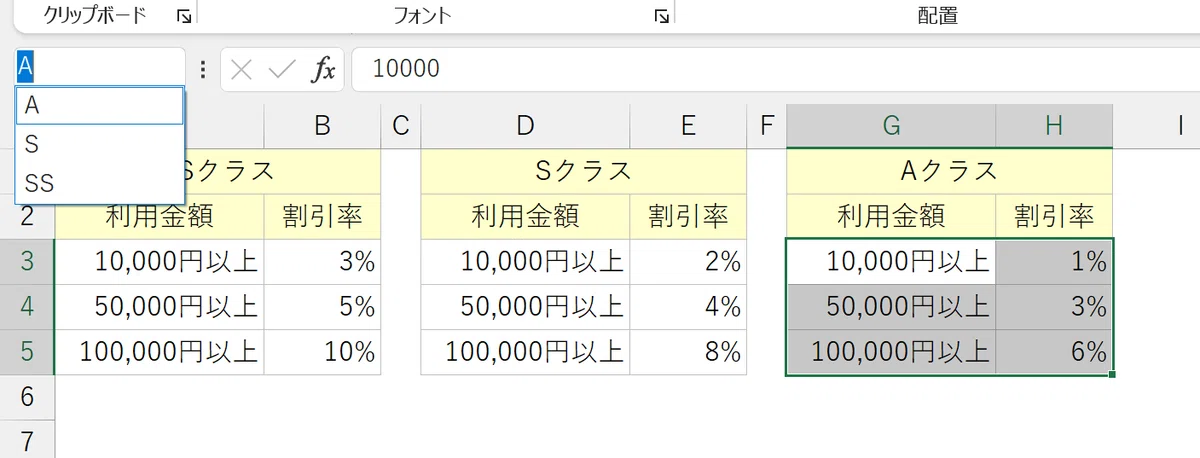The width and height of the screenshot is (1200, 458).
Task: Click 50,000円以上 cell in column D
Action: (x=525, y=306)
